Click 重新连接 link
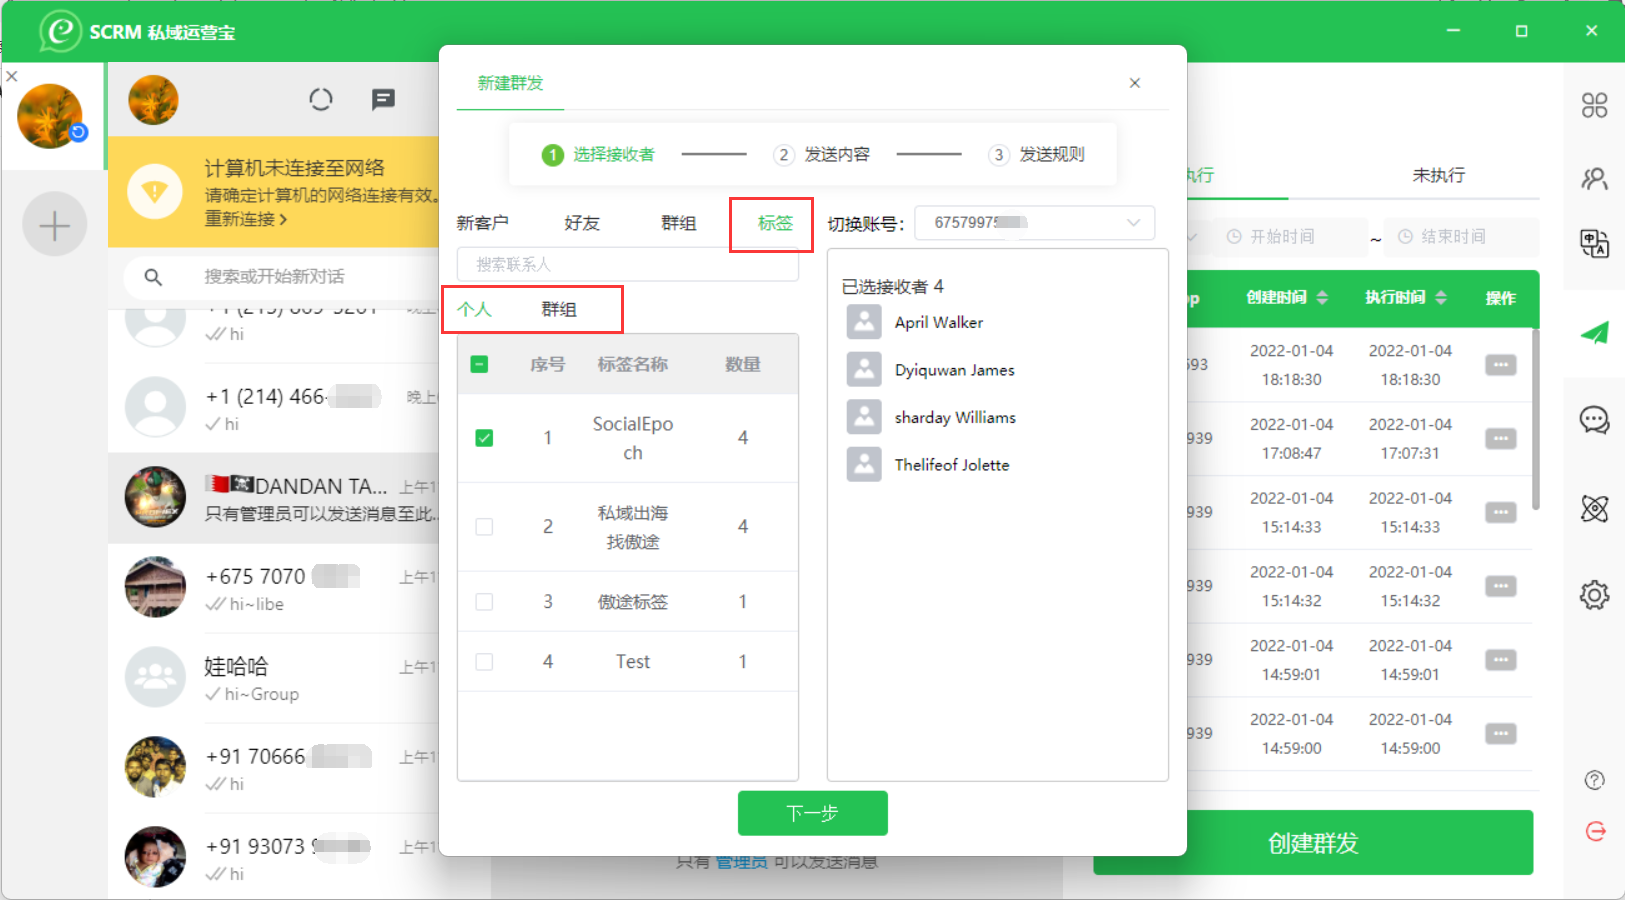1625x900 pixels. pyautogui.click(x=246, y=219)
